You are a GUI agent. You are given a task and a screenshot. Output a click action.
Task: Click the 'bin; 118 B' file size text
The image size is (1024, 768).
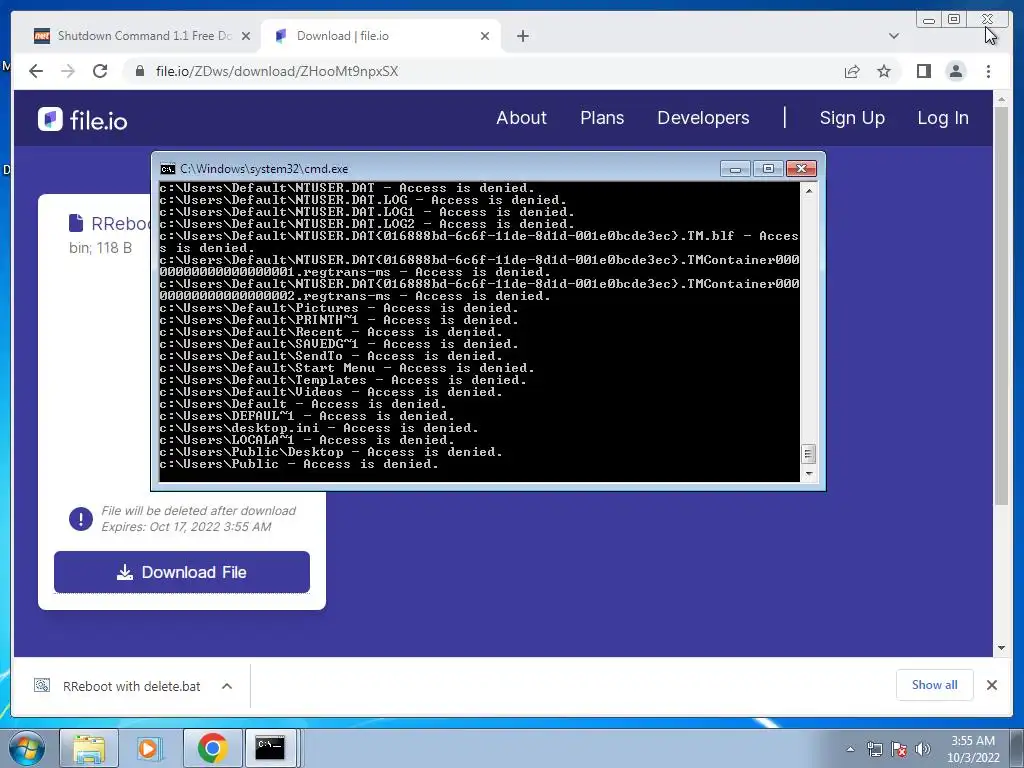(x=101, y=248)
